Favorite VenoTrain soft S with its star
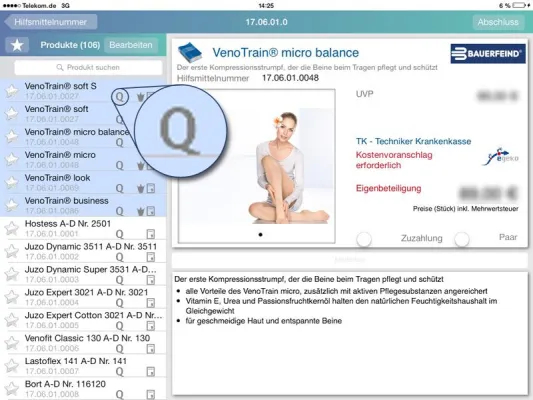 click(x=12, y=91)
